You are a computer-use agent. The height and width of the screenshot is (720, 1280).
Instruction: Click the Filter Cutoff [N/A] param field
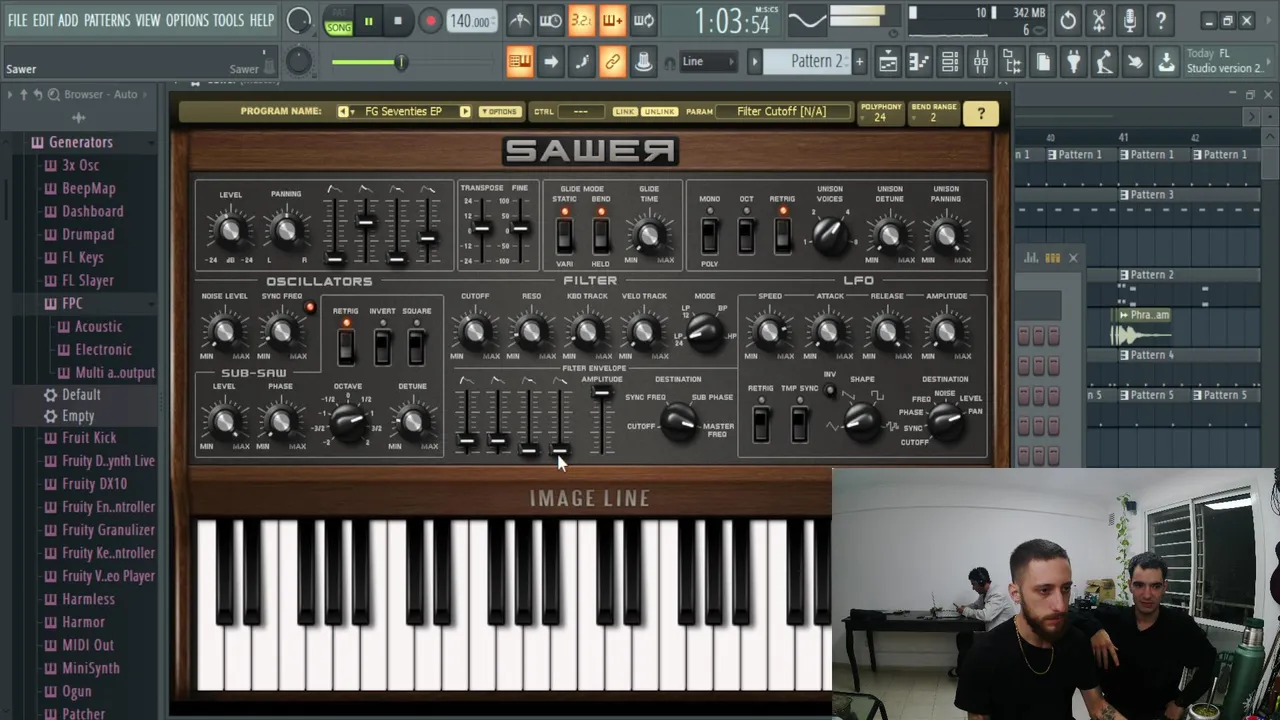point(782,111)
